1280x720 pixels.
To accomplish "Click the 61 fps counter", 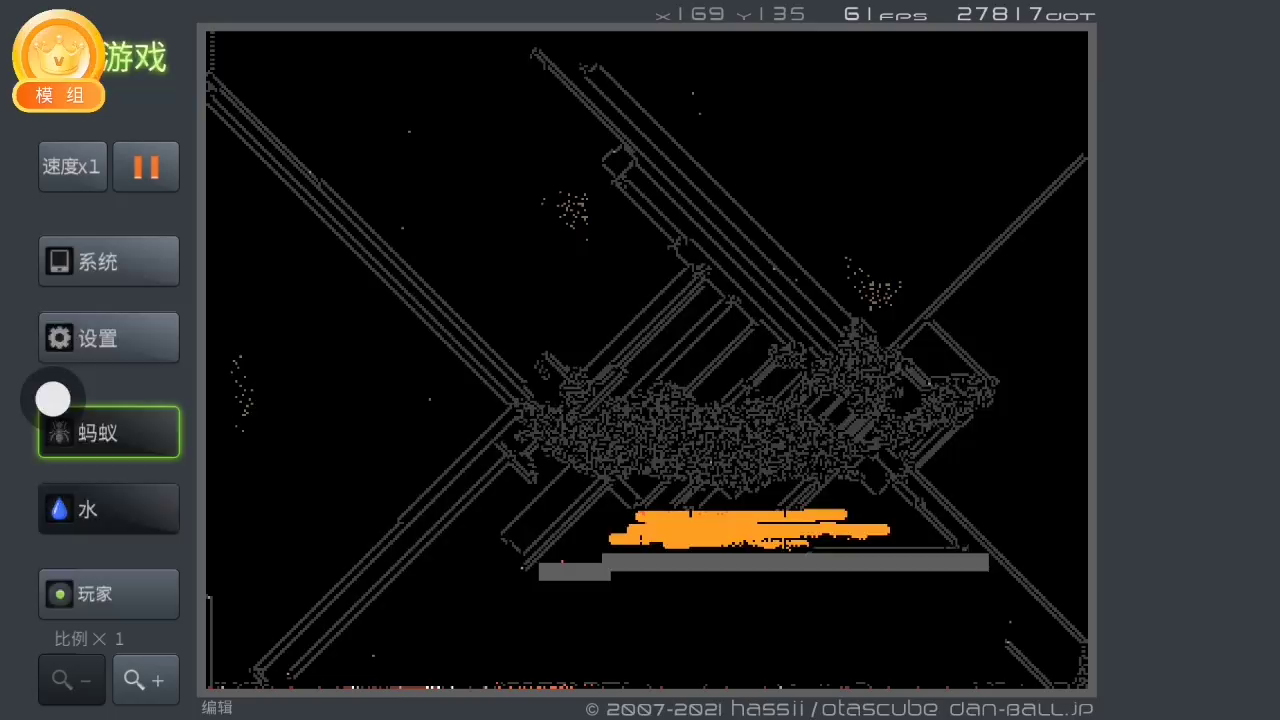I will 885,14.
